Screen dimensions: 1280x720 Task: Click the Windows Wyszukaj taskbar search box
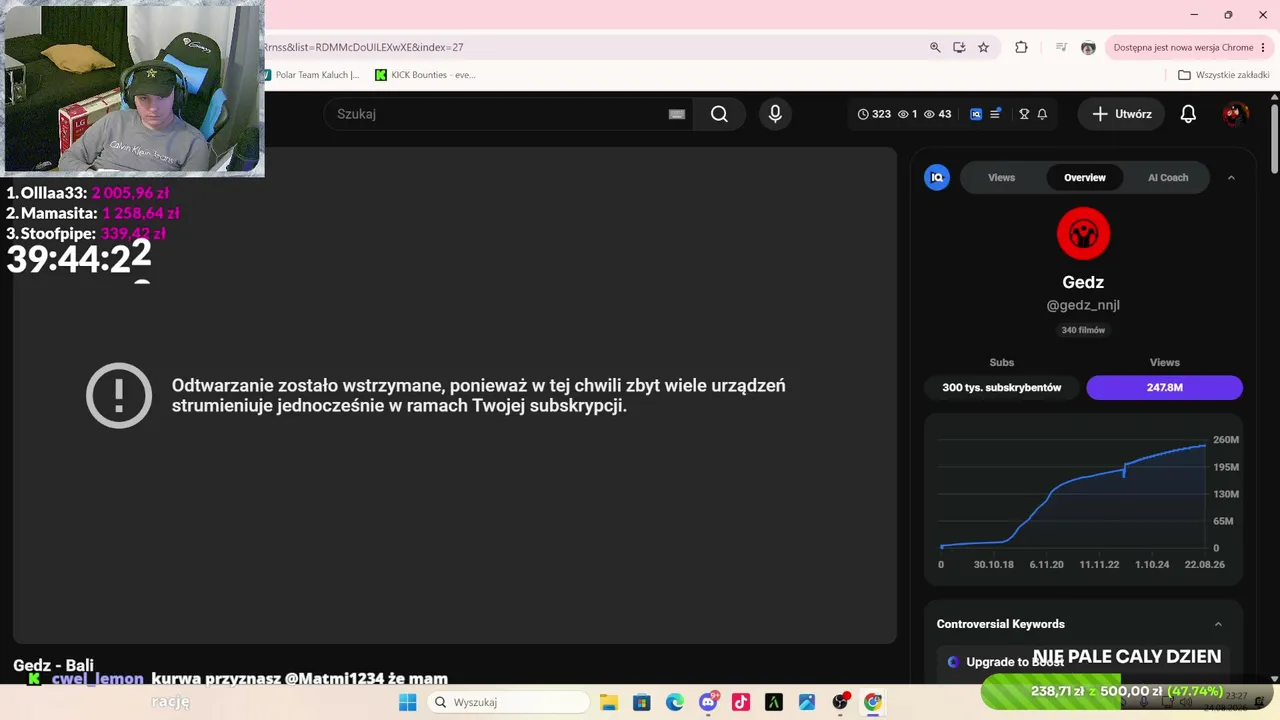coord(510,702)
